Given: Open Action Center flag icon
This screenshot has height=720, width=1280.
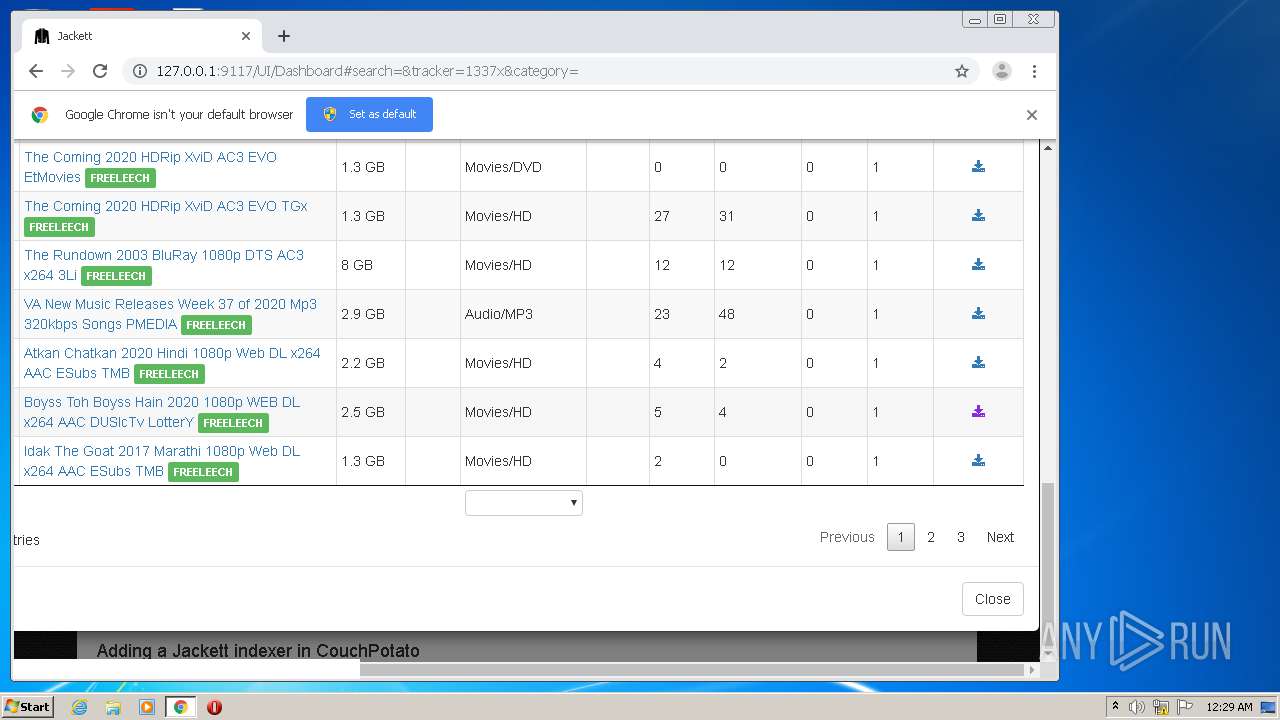Looking at the screenshot, I should point(1184,707).
